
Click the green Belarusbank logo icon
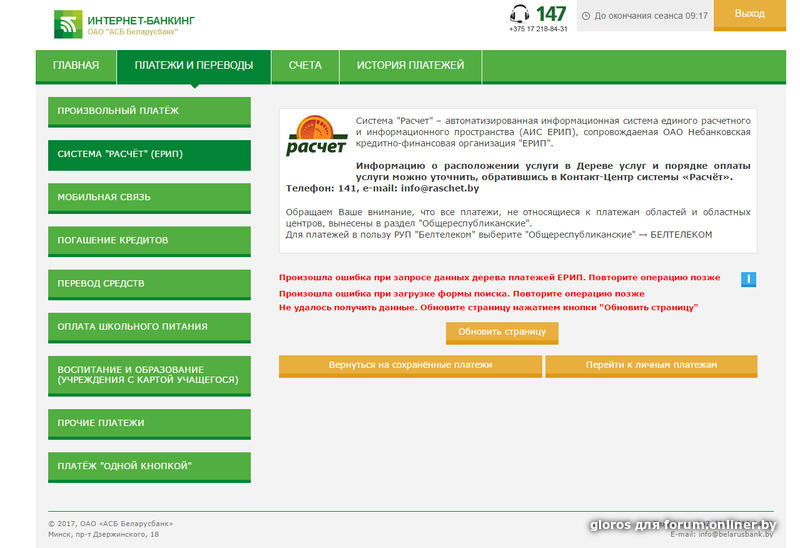click(68, 23)
